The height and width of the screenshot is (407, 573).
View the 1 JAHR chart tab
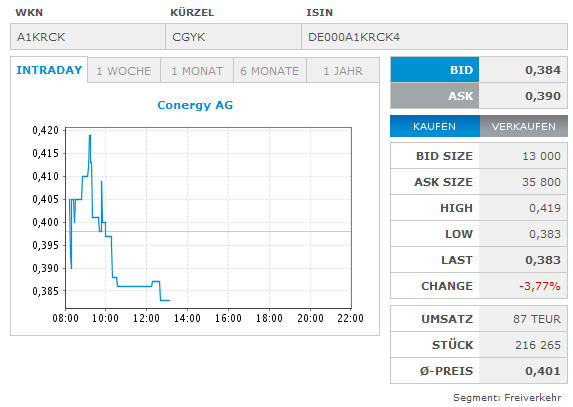pyautogui.click(x=343, y=71)
